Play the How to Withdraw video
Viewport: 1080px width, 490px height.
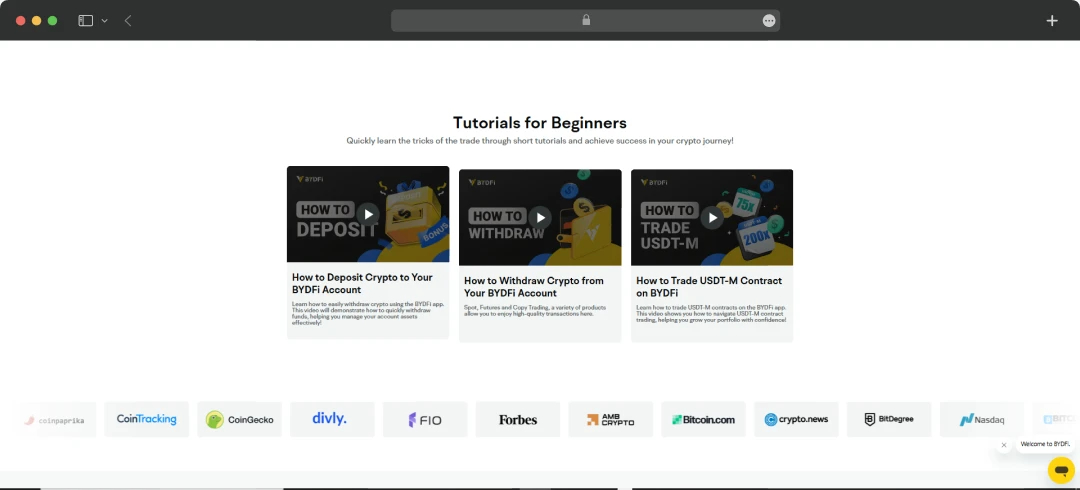[x=541, y=218]
